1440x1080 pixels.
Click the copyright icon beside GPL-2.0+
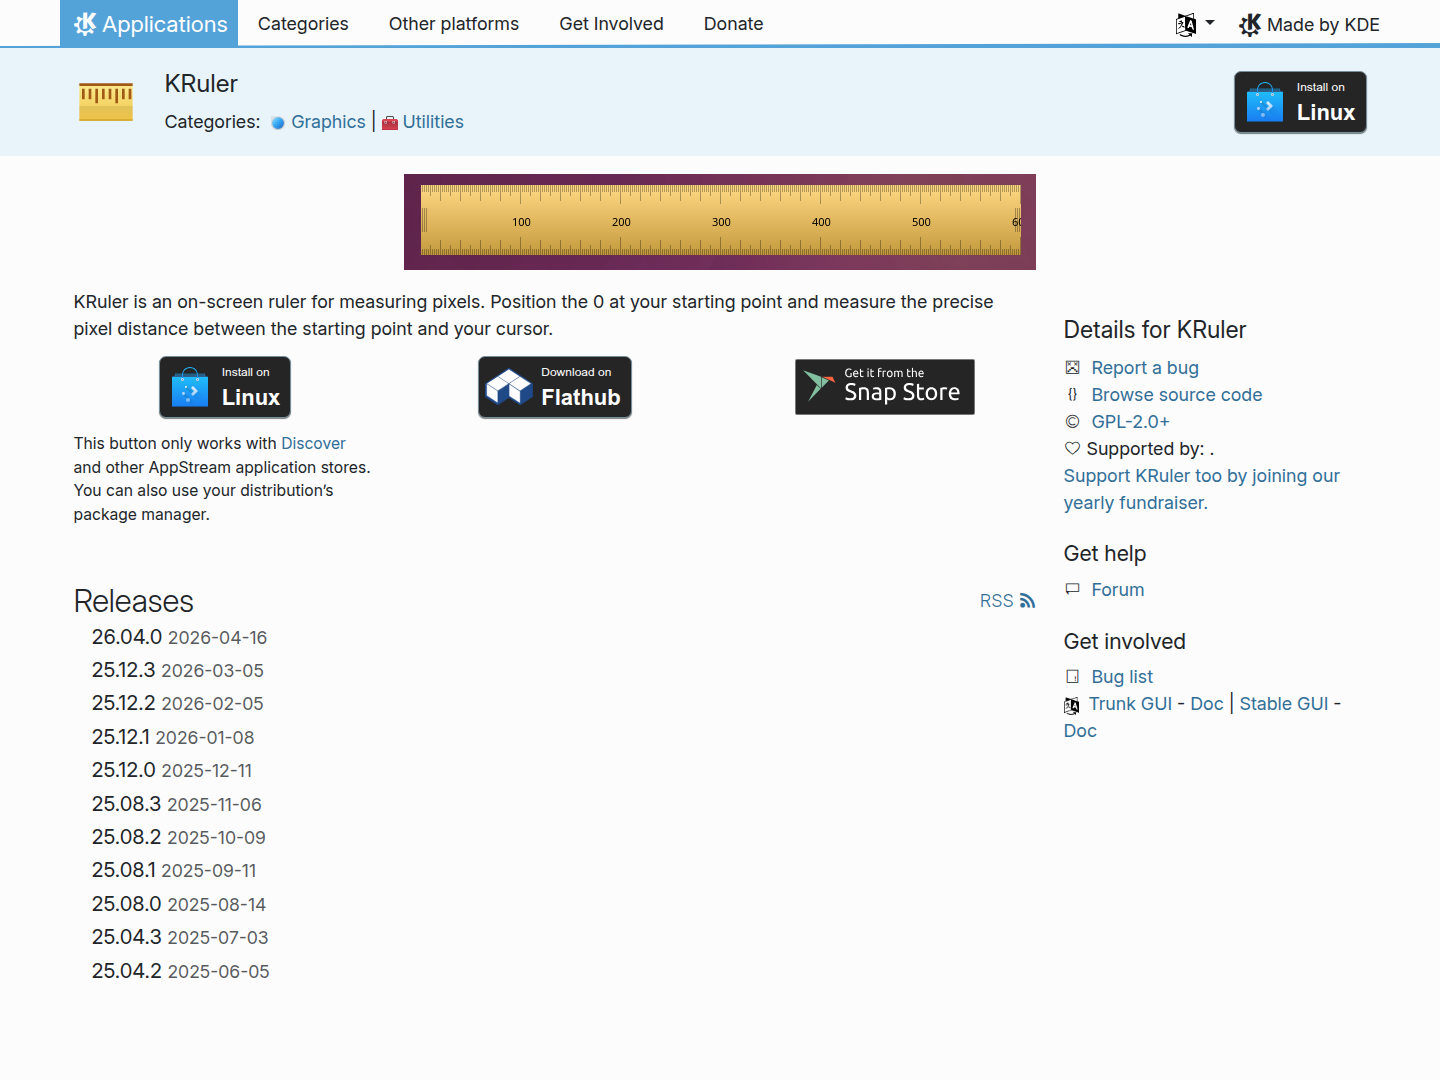point(1072,422)
